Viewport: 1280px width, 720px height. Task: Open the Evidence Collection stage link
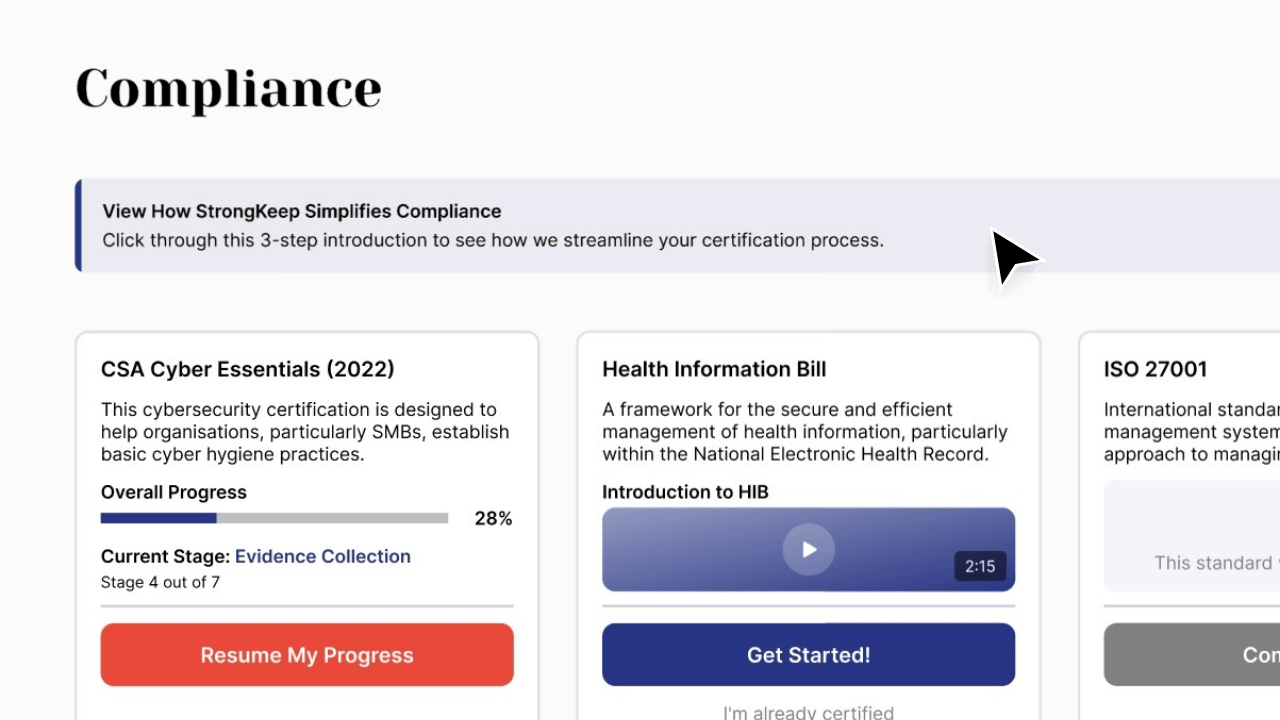(x=322, y=556)
